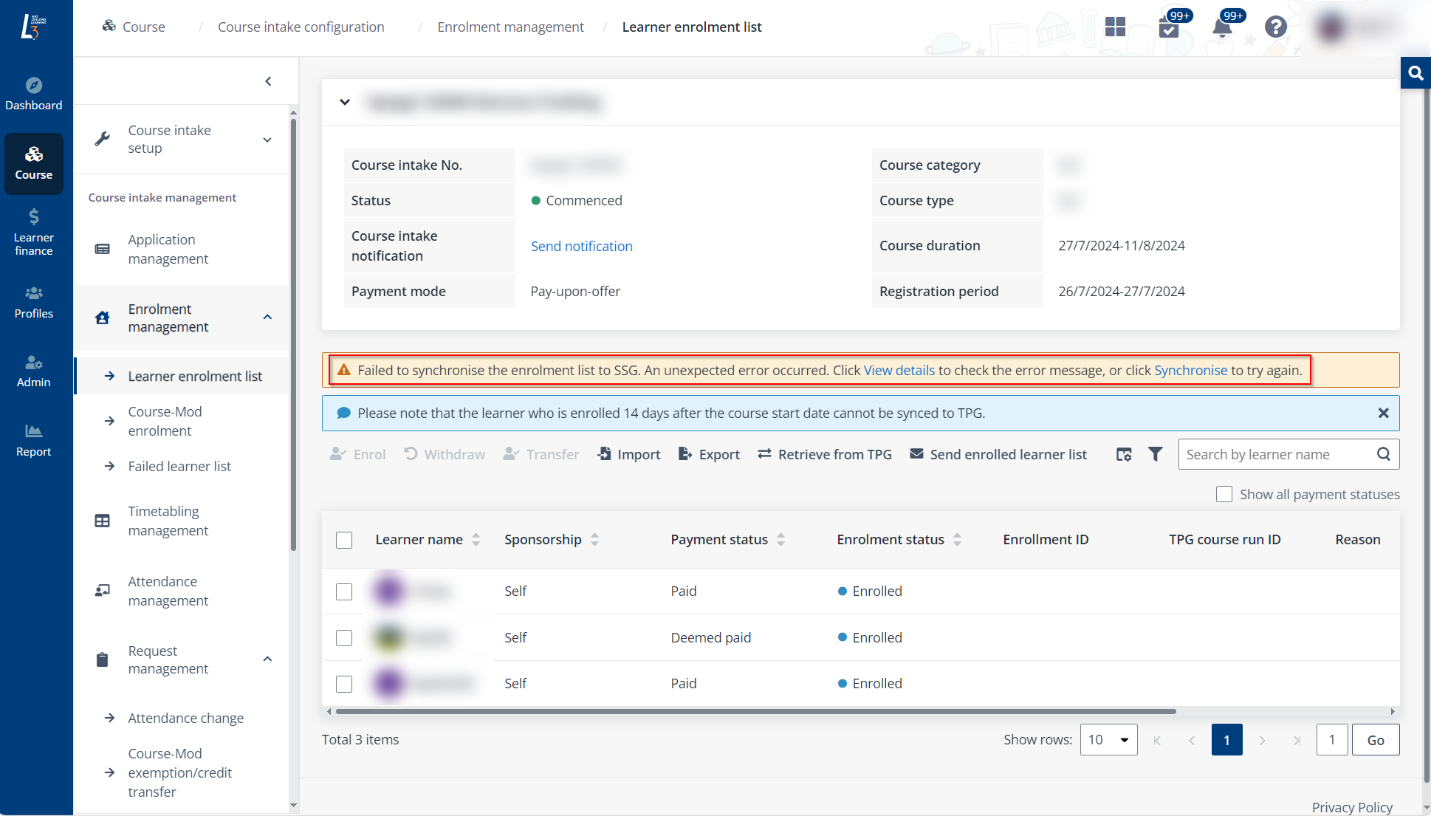Open the blue search side tab
Image resolution: width=1431 pixels, height=816 pixels.
1415,73
